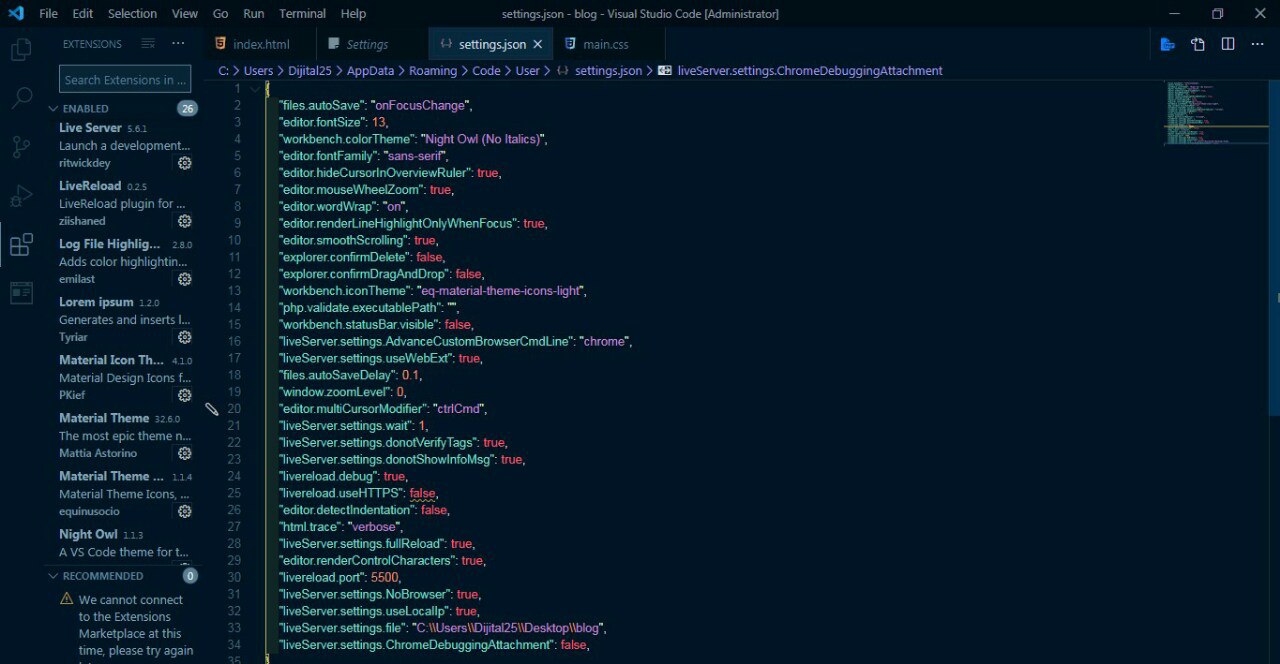Image resolution: width=1280 pixels, height=664 pixels.
Task: Open Material Theme manage gear
Action: tap(185, 453)
